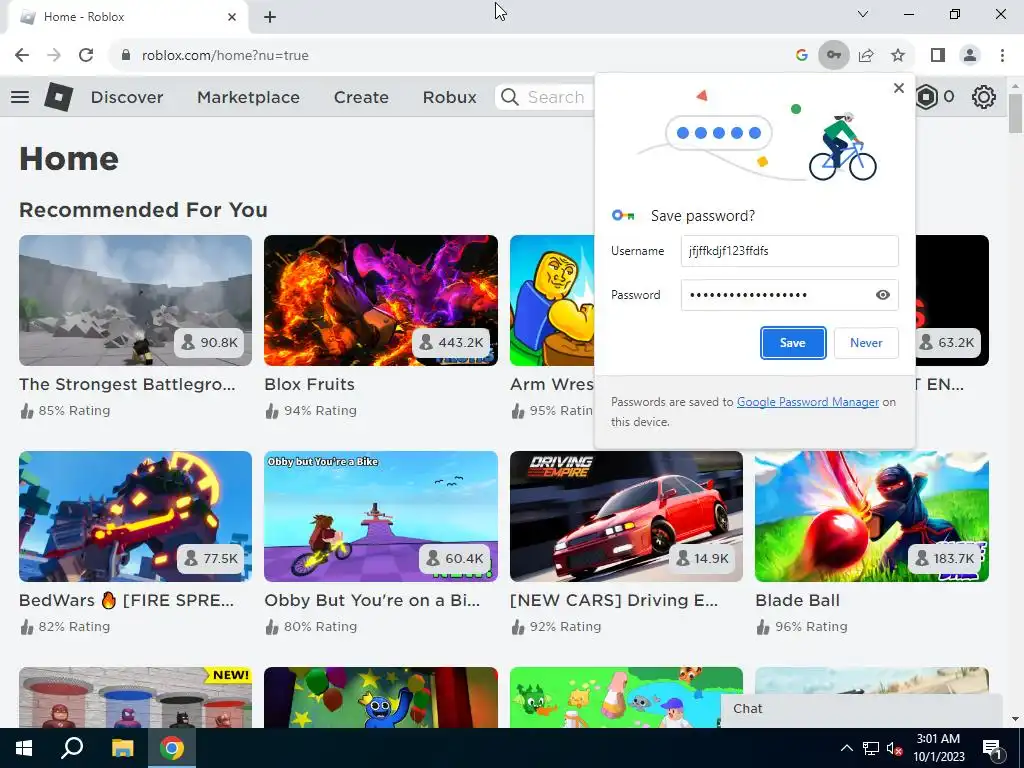1024x768 pixels.
Task: Close the Home - Roblox tab
Action: click(x=232, y=17)
